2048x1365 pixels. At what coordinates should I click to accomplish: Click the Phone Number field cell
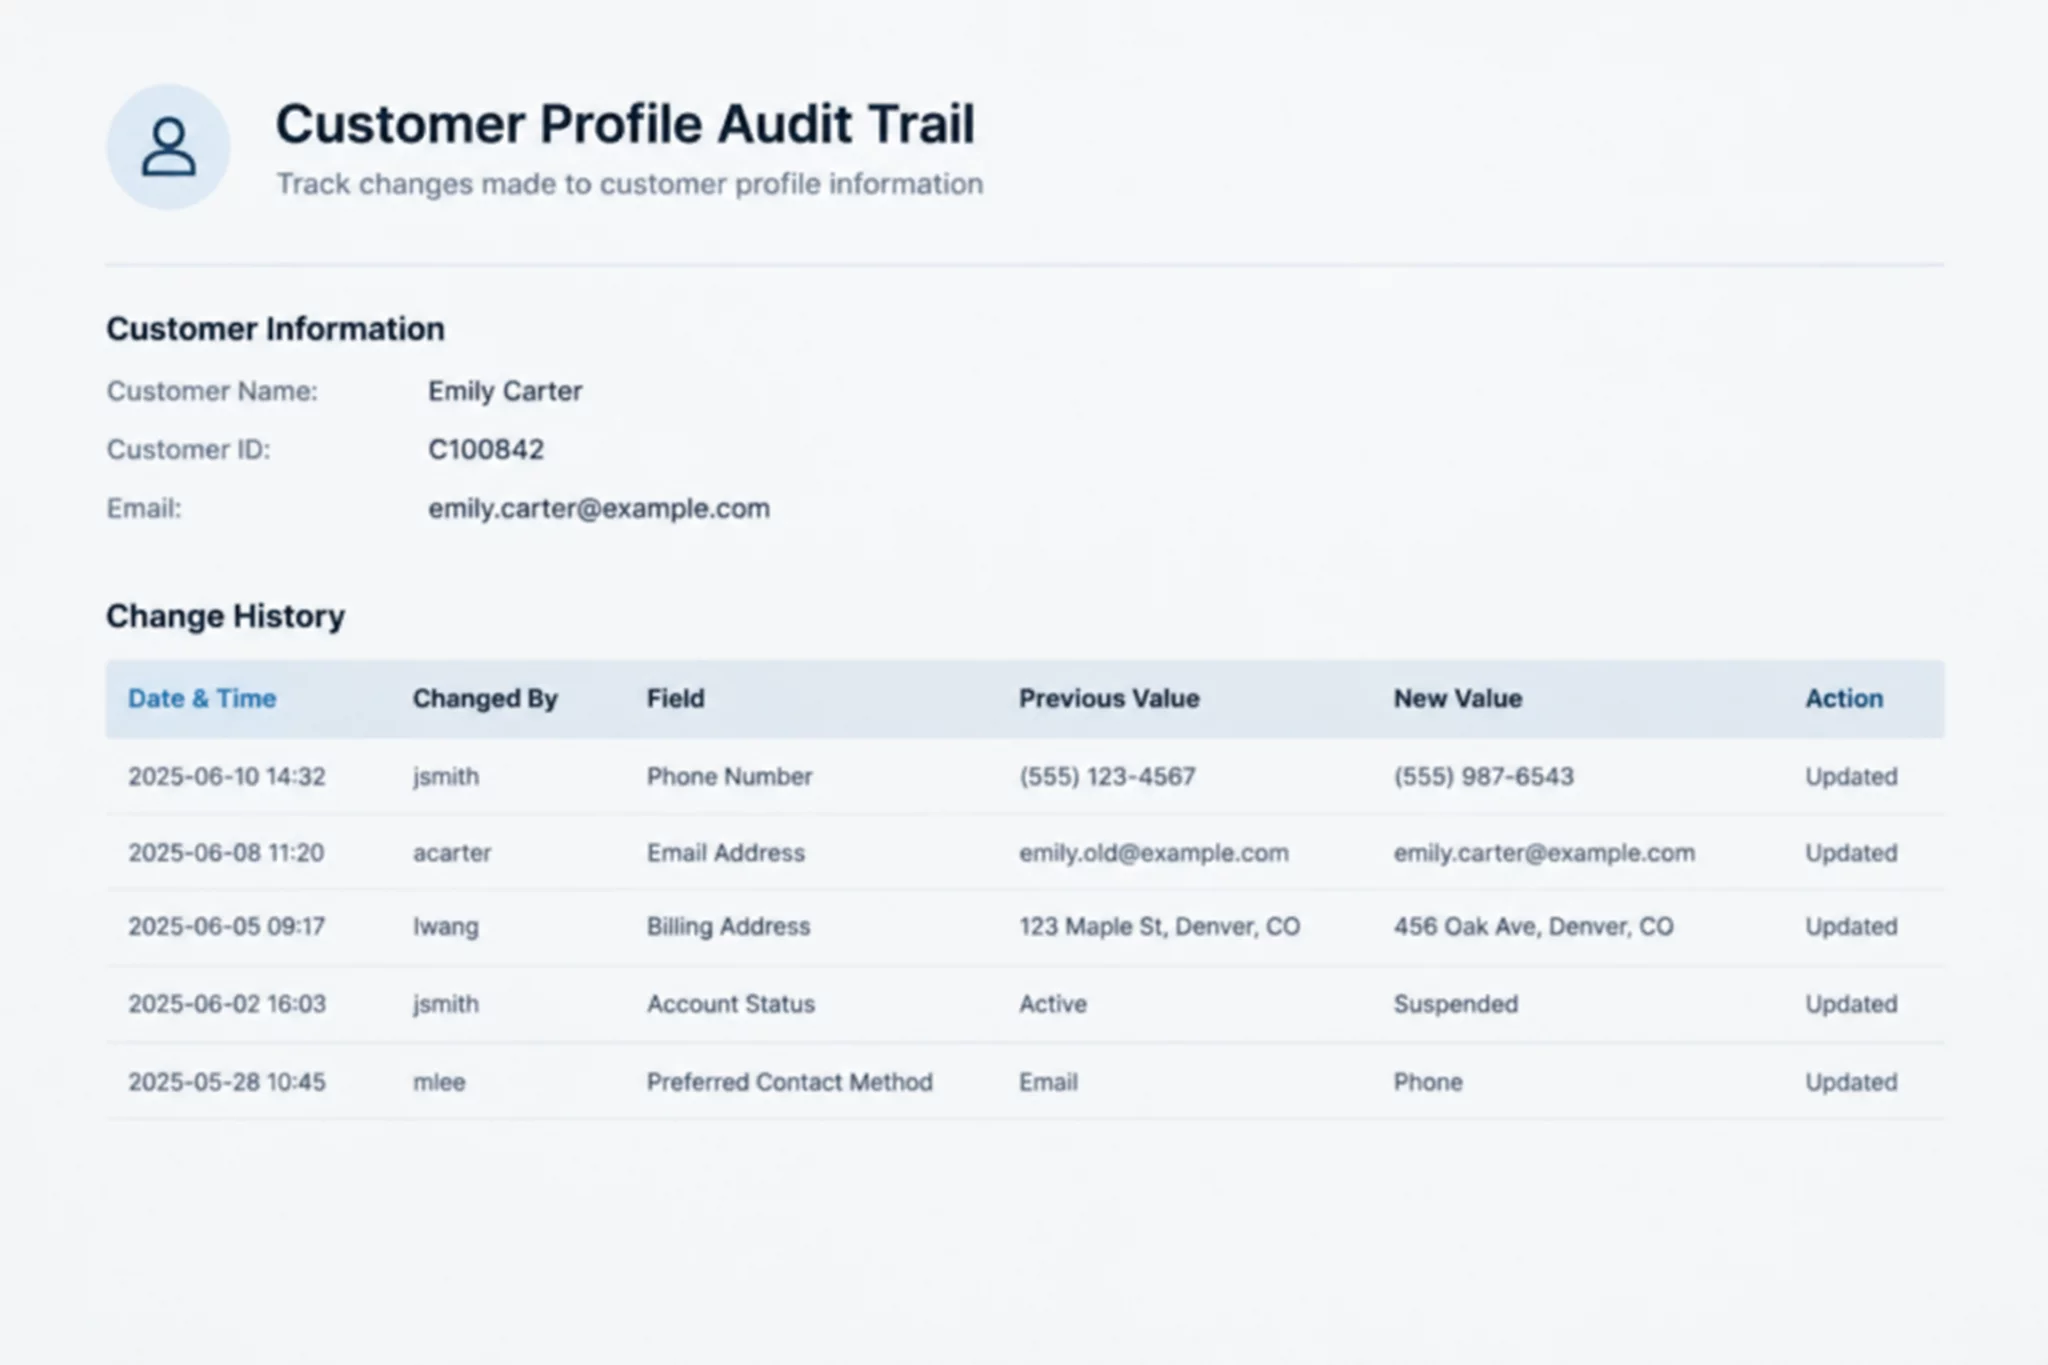click(x=730, y=776)
